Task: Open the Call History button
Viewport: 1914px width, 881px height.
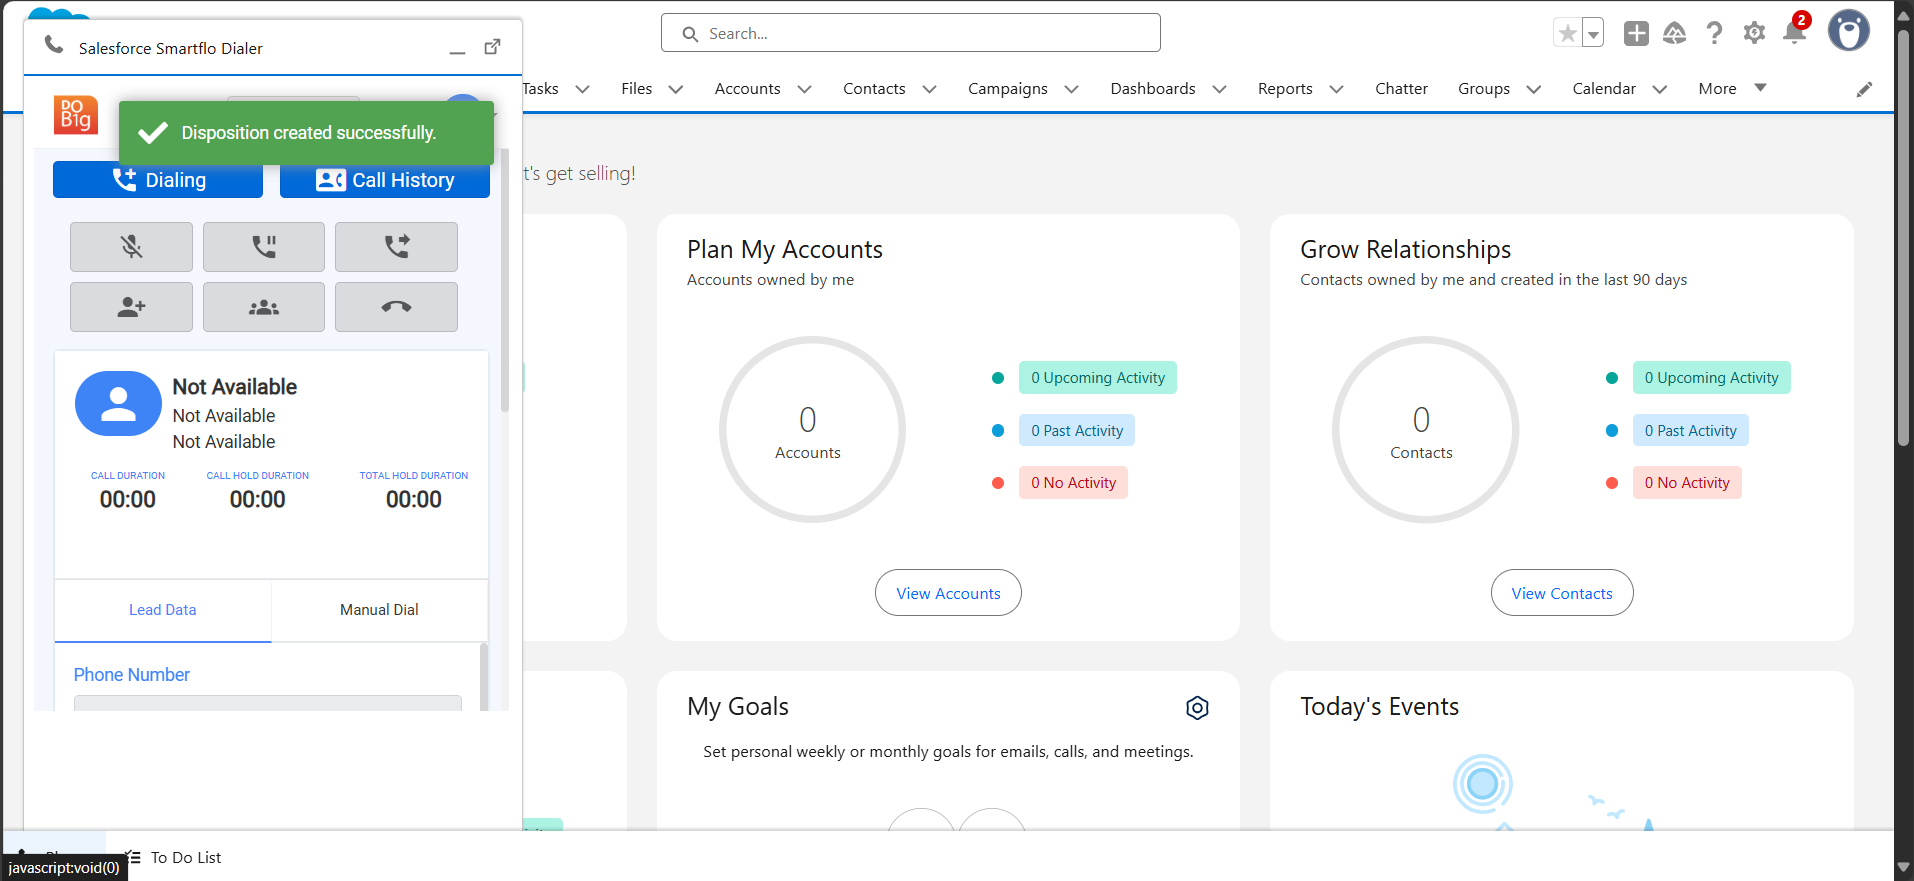Action: (385, 180)
